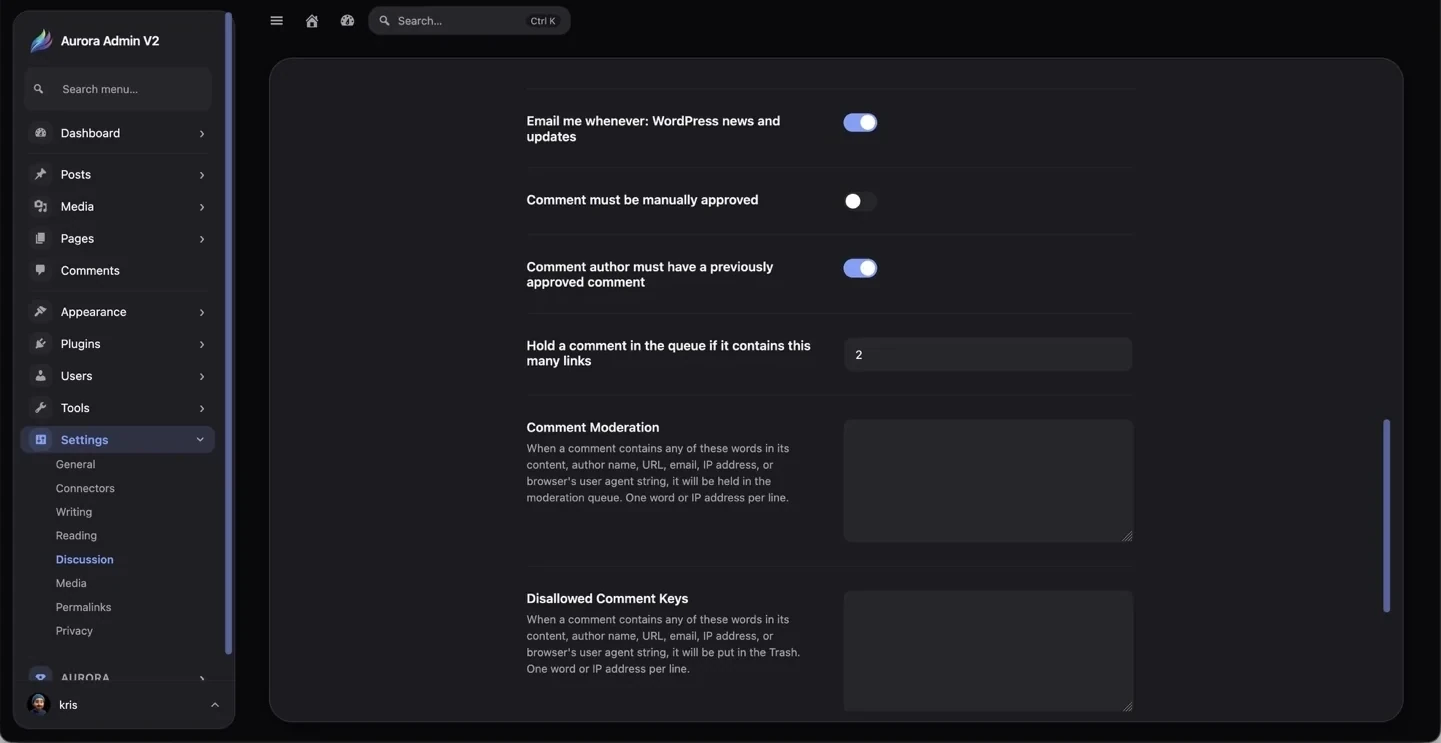The height and width of the screenshot is (743, 1441).
Task: Open the kris user menu chevron
Action: tap(215, 705)
